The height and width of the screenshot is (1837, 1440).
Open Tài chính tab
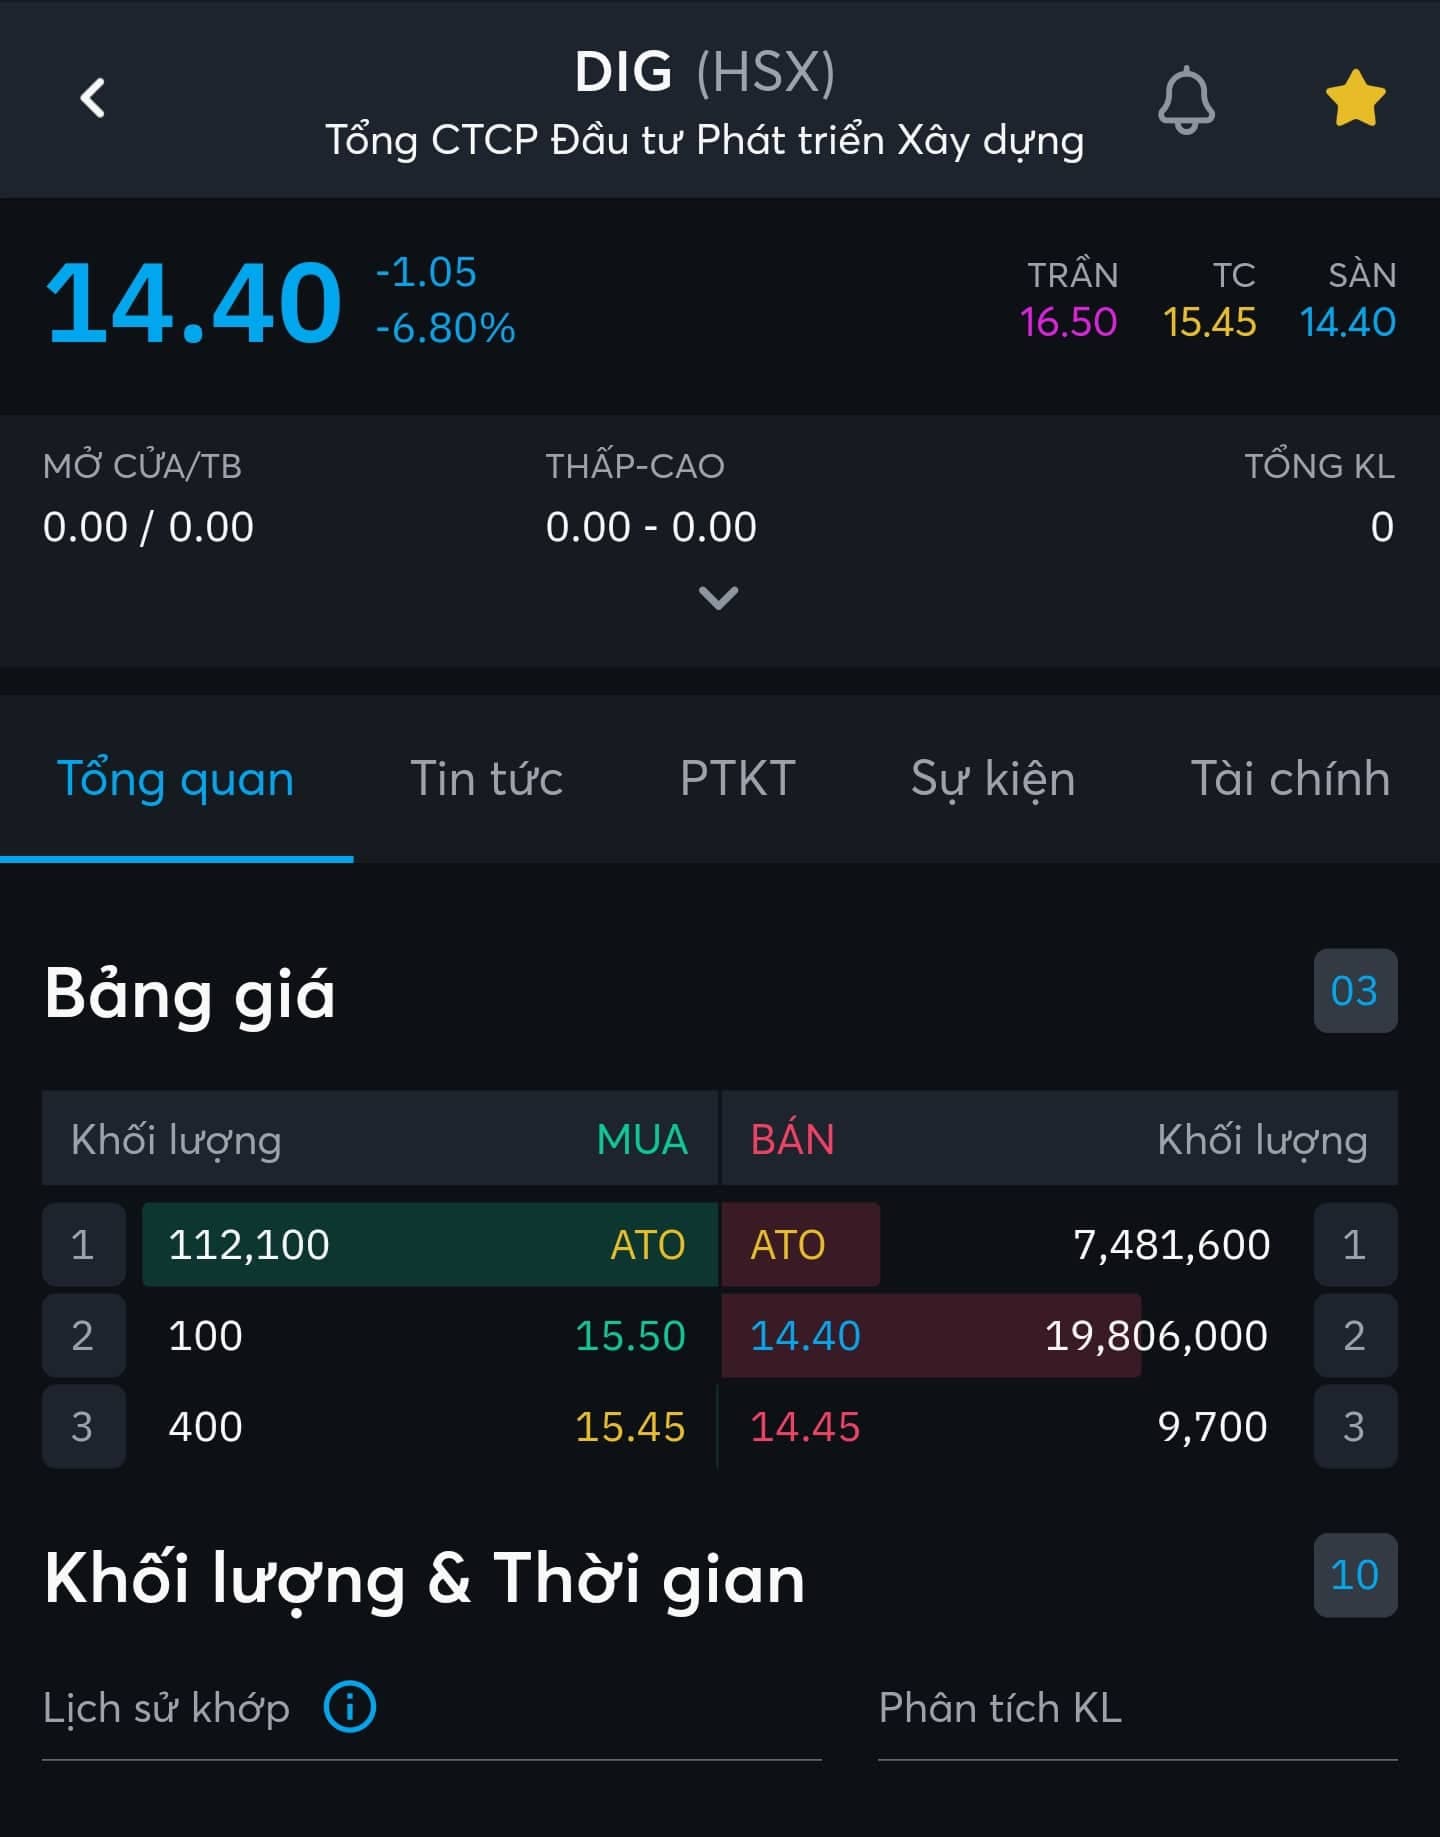[1289, 778]
